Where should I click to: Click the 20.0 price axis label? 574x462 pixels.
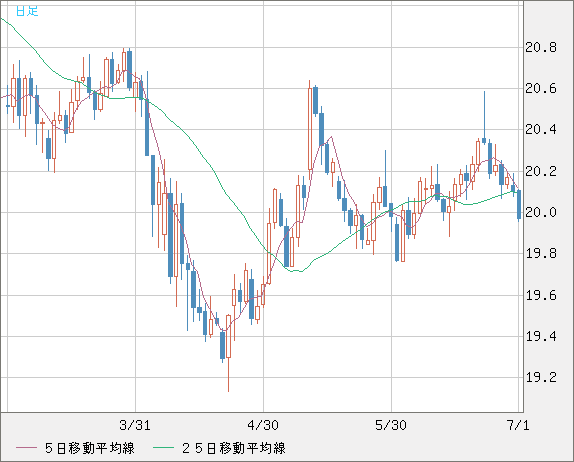[541, 212]
